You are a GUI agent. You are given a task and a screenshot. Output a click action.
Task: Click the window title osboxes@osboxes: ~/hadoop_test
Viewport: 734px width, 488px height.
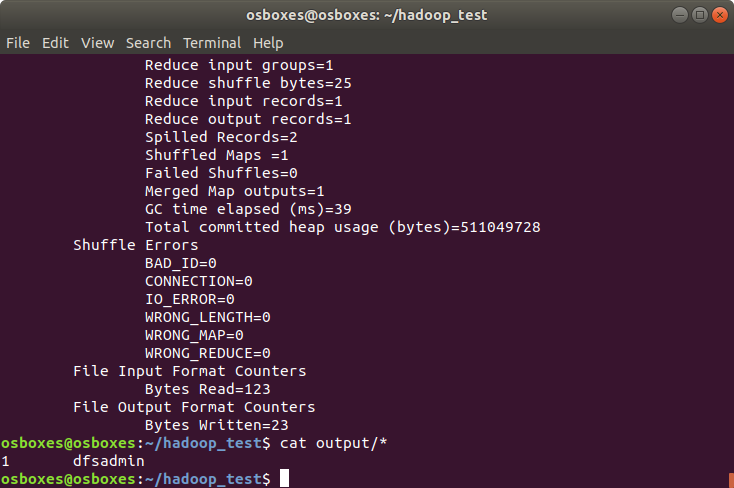[367, 15]
